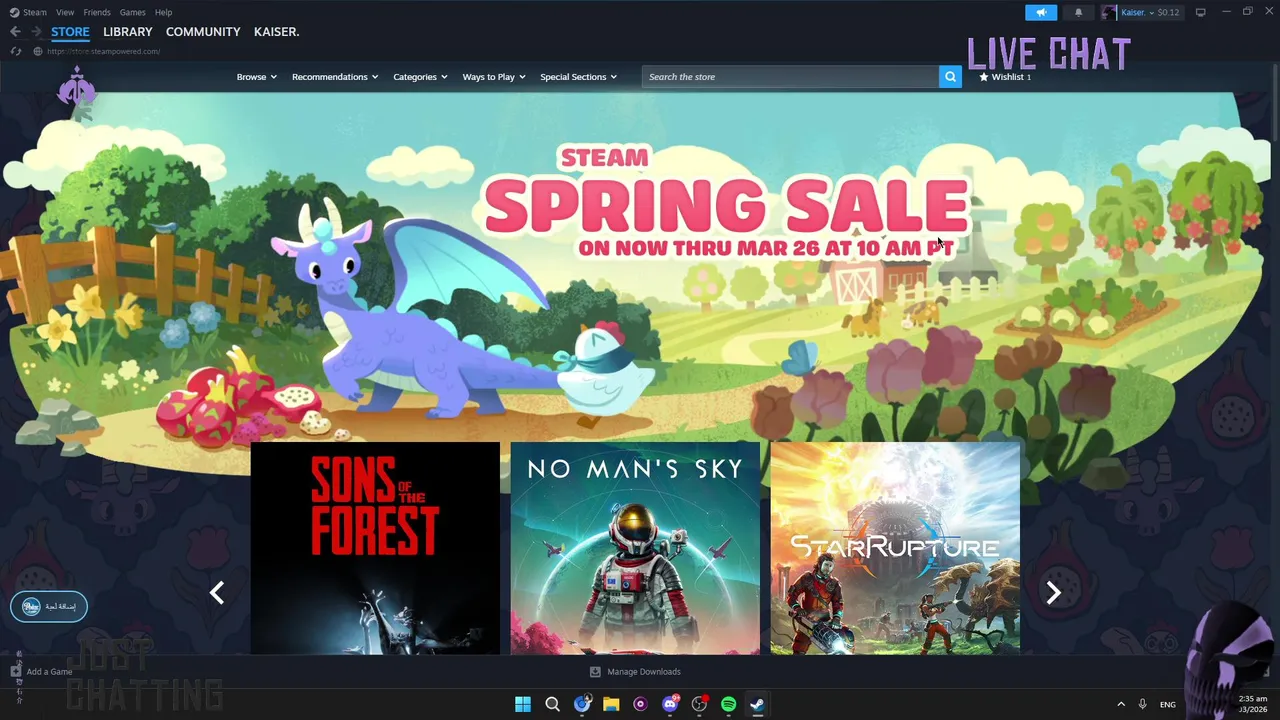Show next carousel games with right arrow
The image size is (1280, 720).
click(x=1053, y=593)
